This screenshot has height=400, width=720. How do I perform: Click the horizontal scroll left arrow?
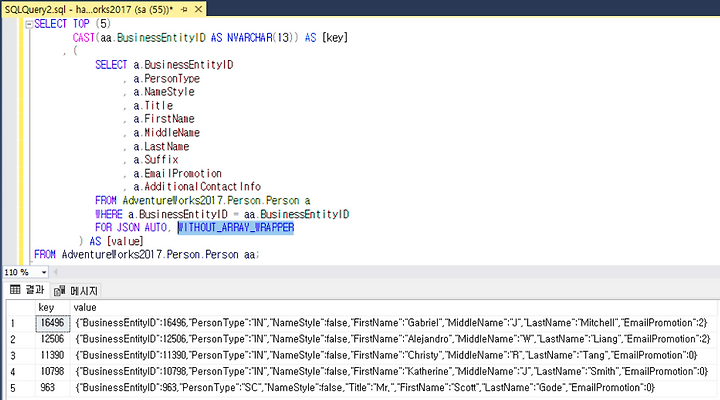(56, 272)
